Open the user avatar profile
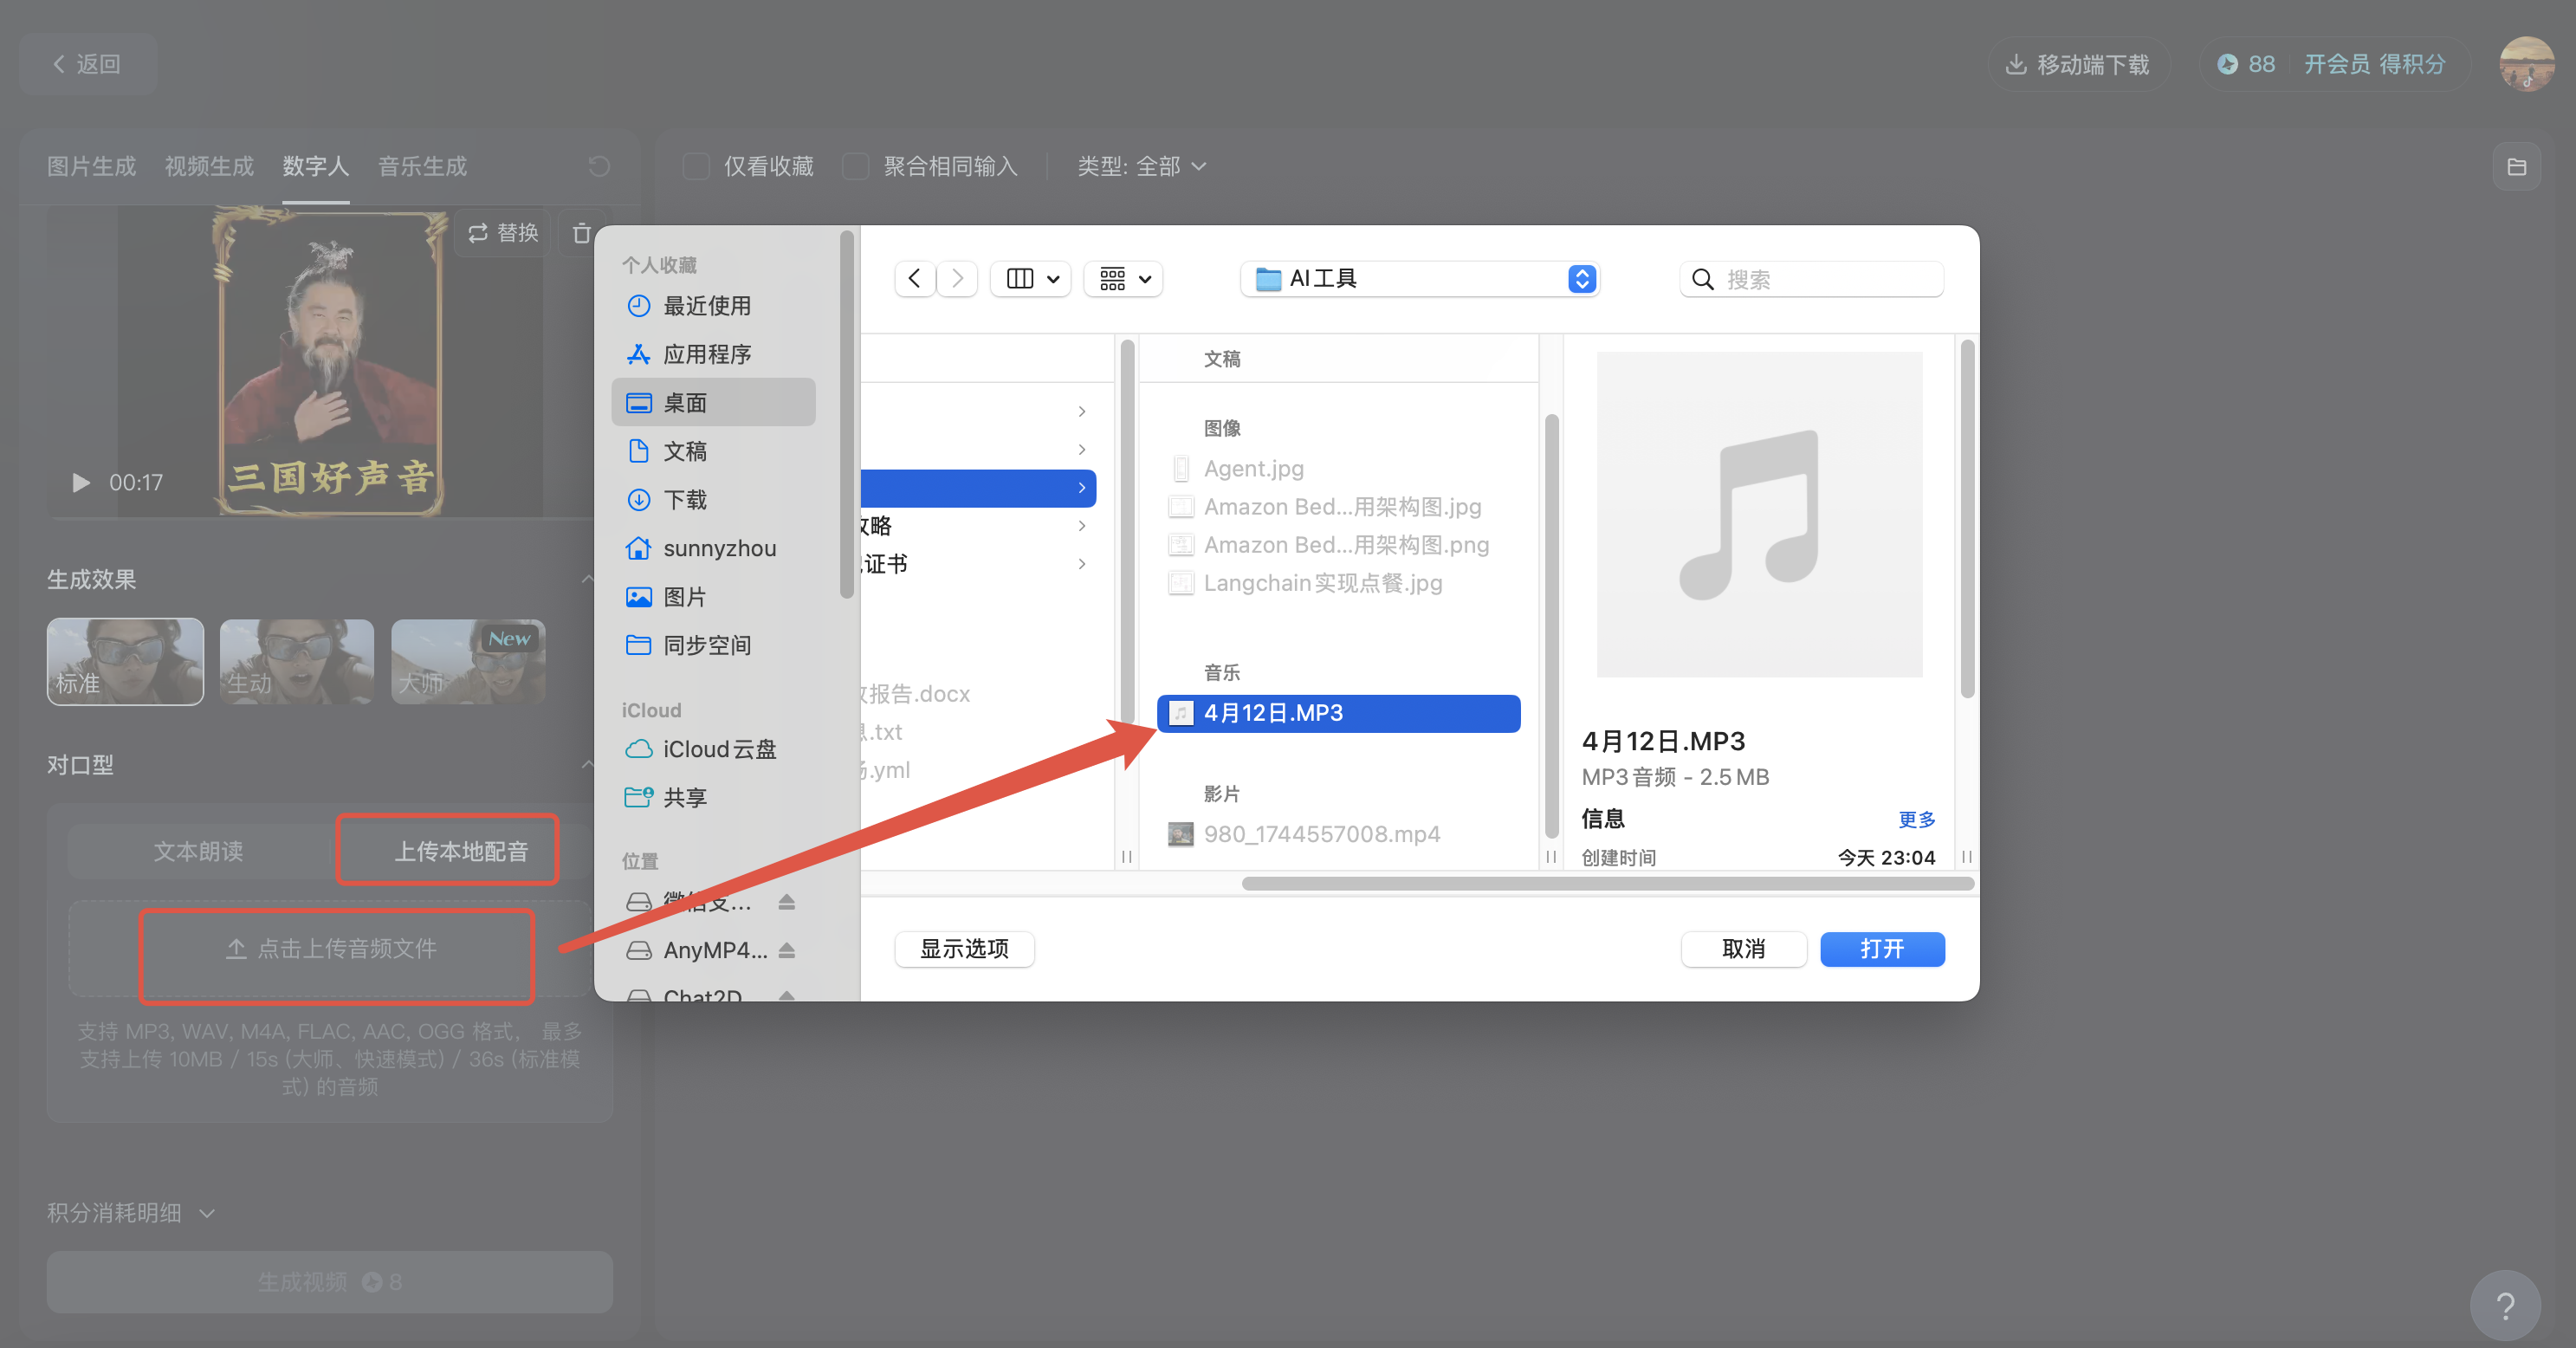 point(2526,64)
